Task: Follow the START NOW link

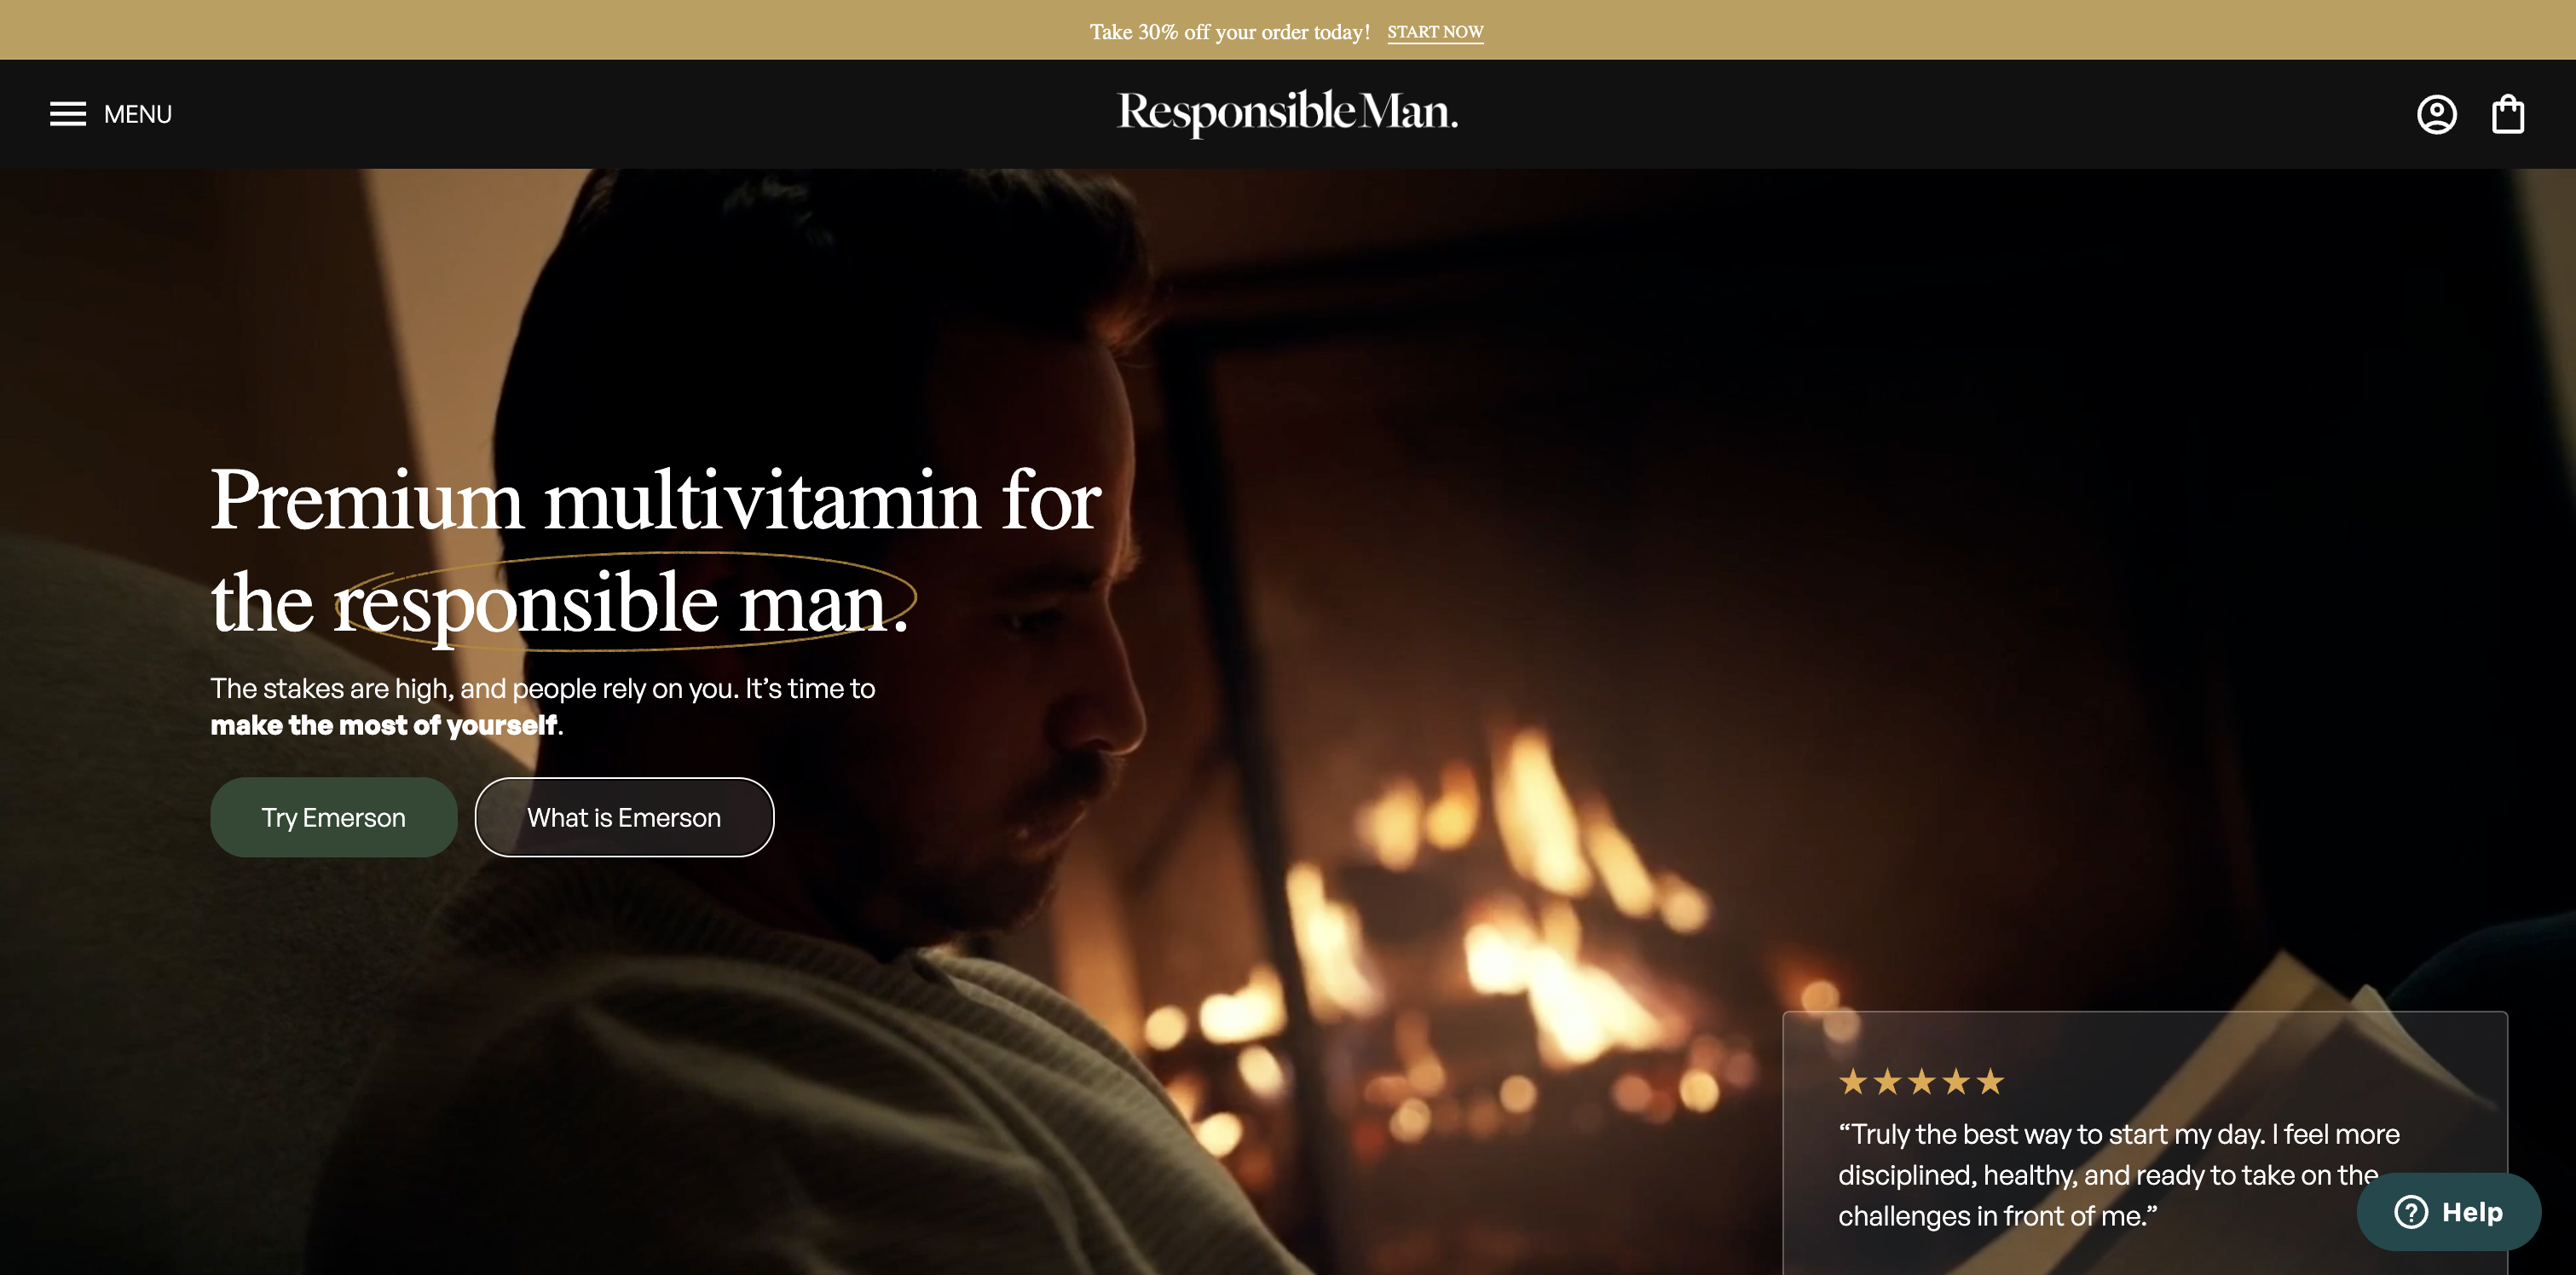Action: (1435, 32)
